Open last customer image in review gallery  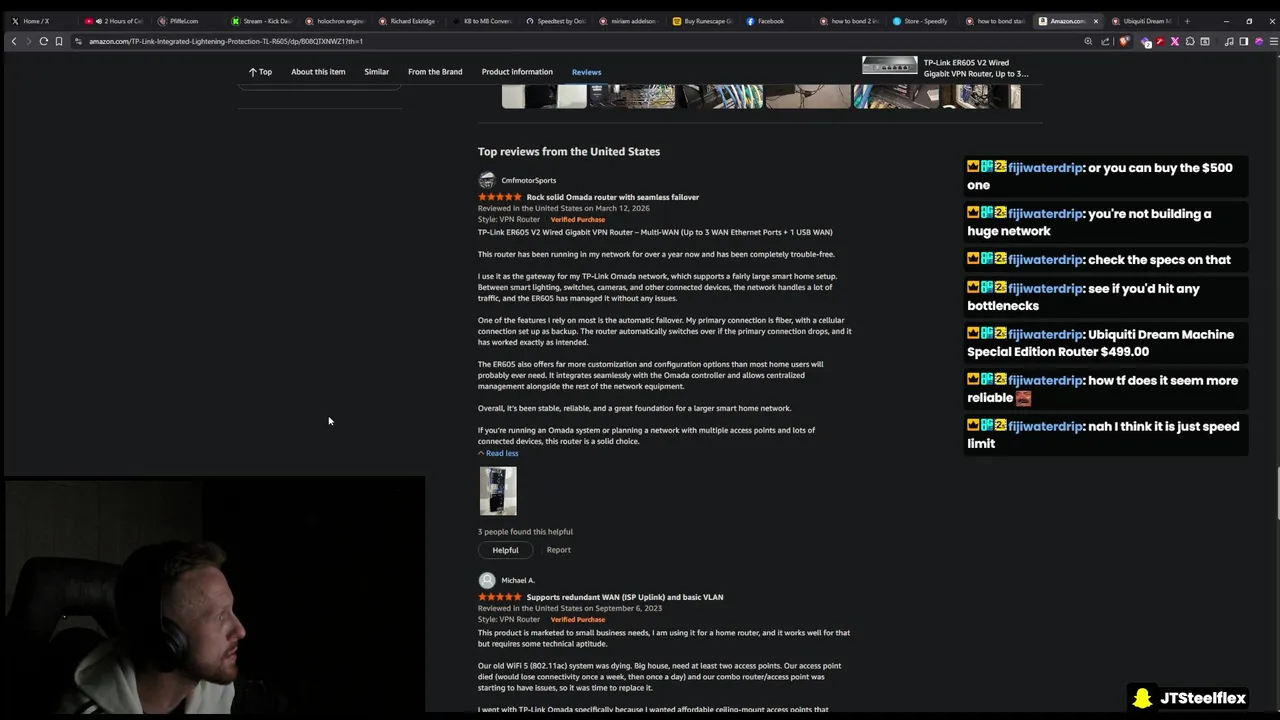(981, 97)
